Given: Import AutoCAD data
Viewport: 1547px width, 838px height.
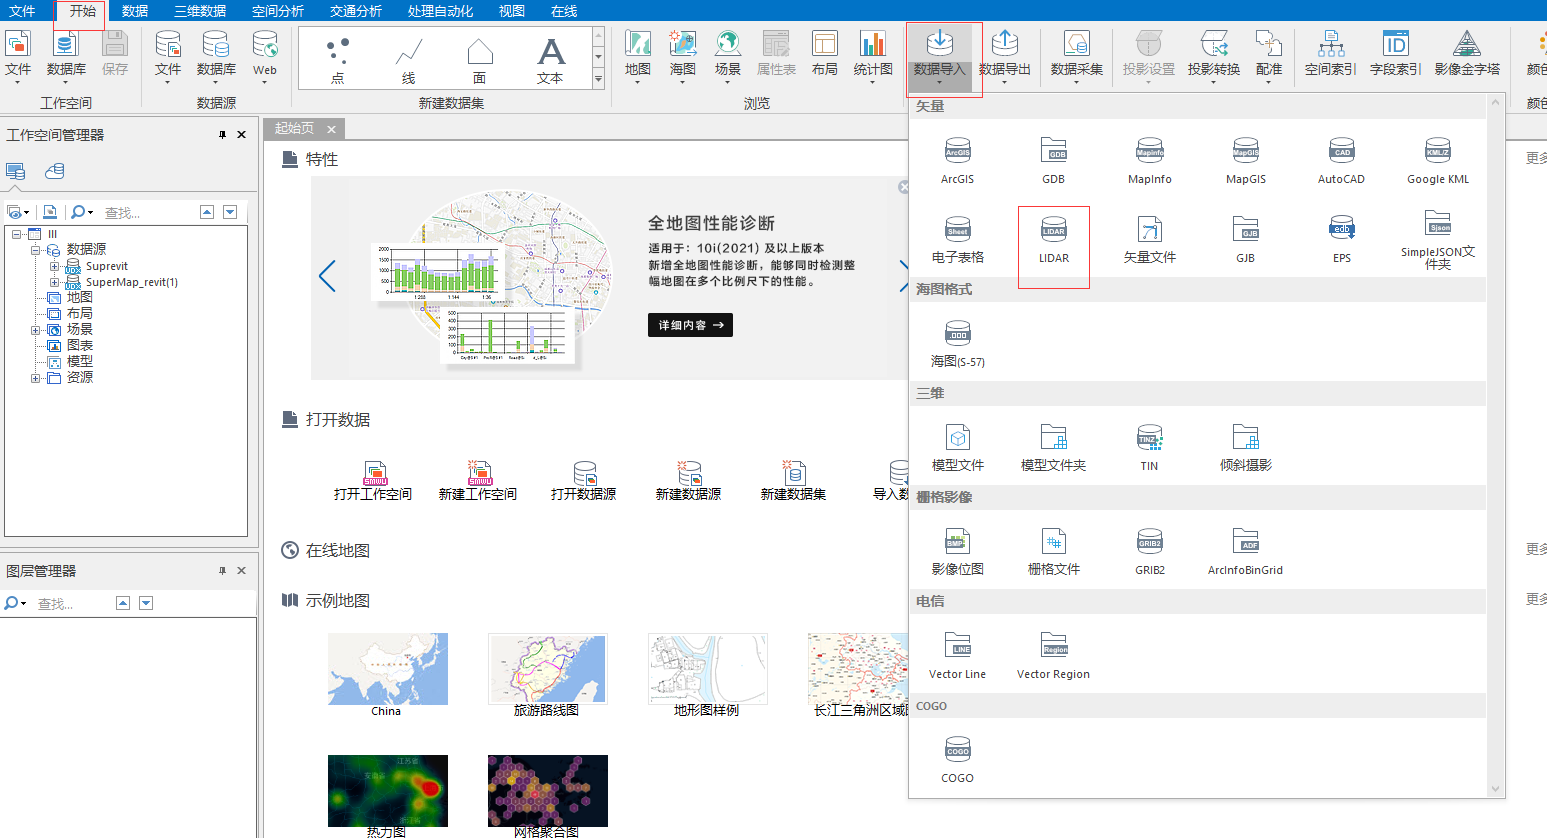Looking at the screenshot, I should (x=1341, y=160).
